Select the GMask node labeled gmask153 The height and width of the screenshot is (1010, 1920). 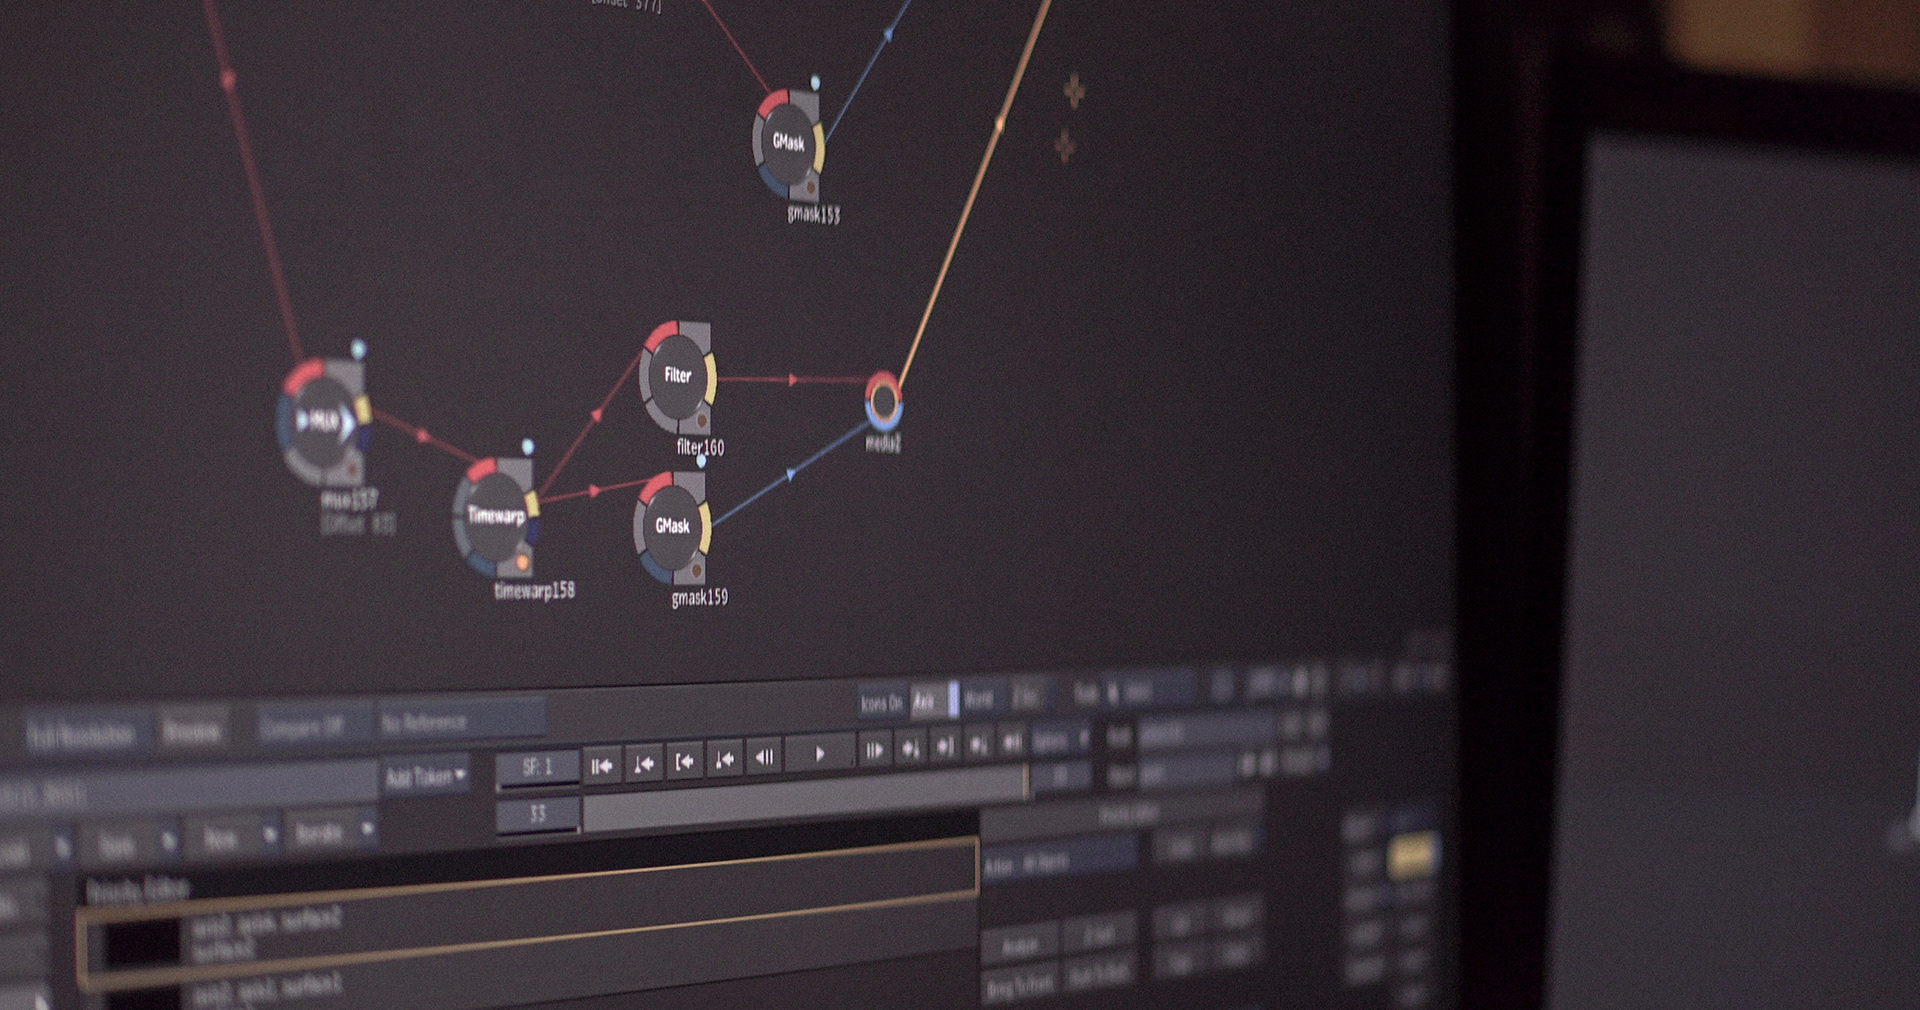click(x=789, y=144)
